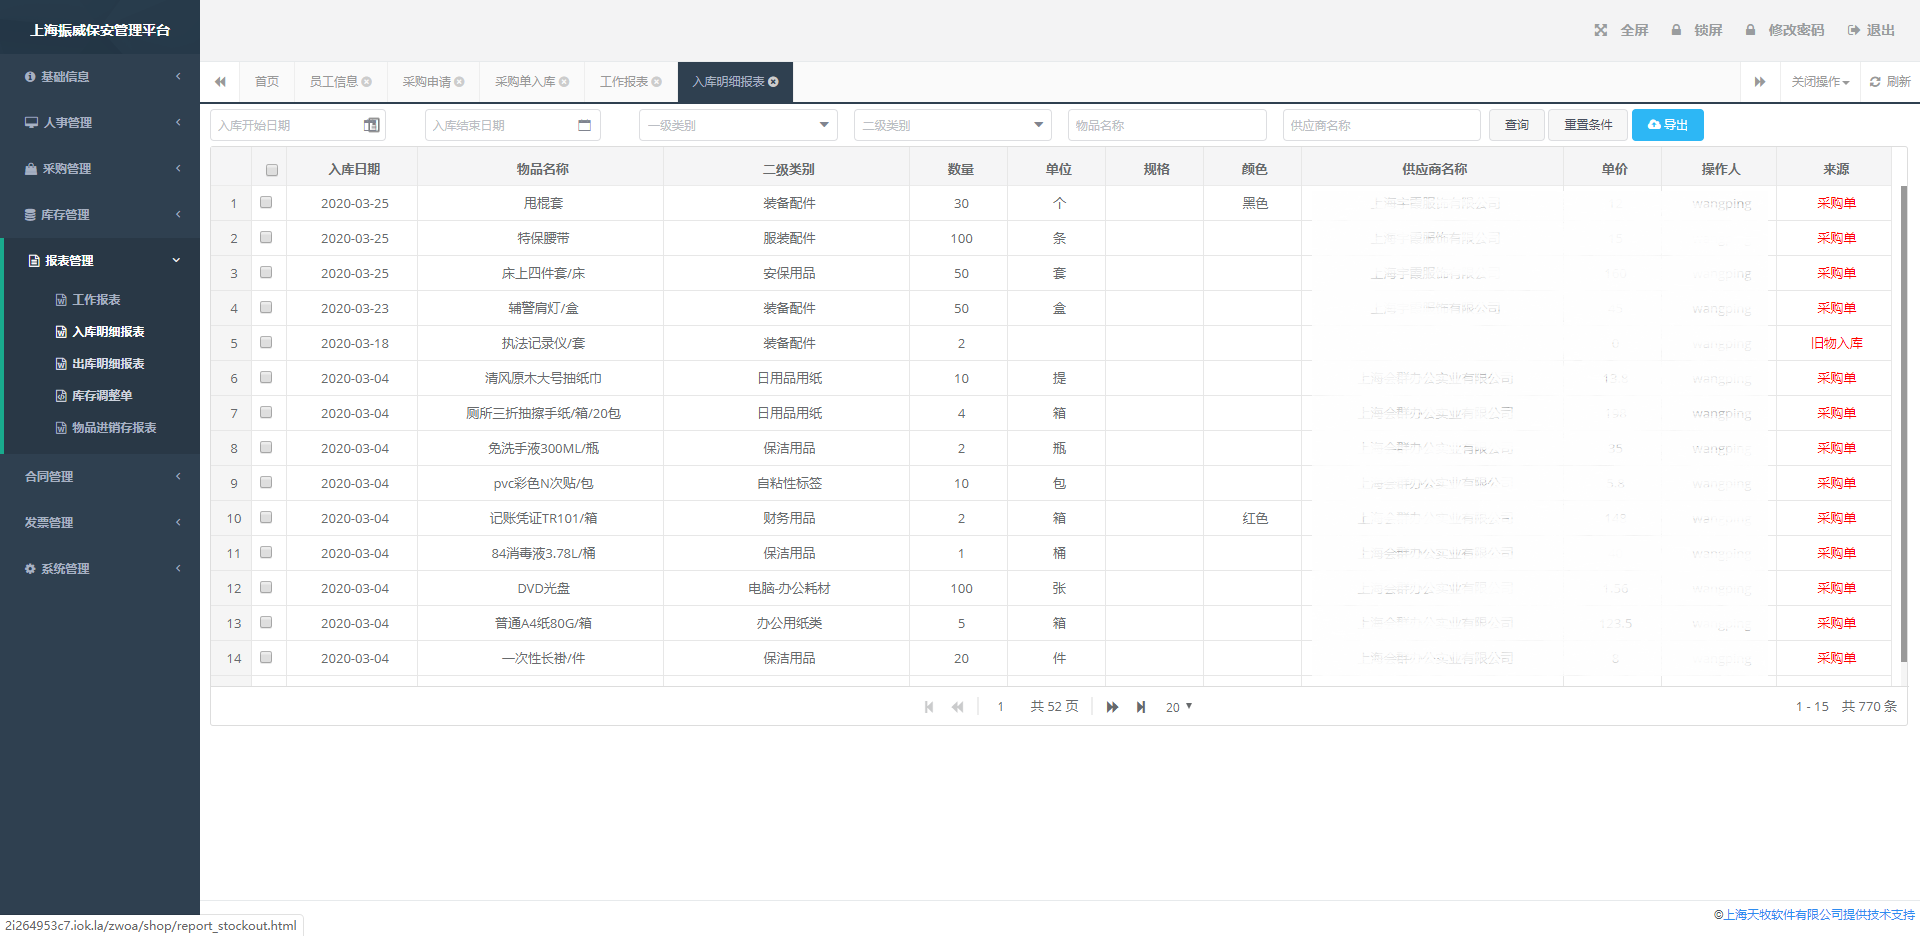
Task: Check the checkbox for row 1 甩棍套
Action: pos(266,202)
